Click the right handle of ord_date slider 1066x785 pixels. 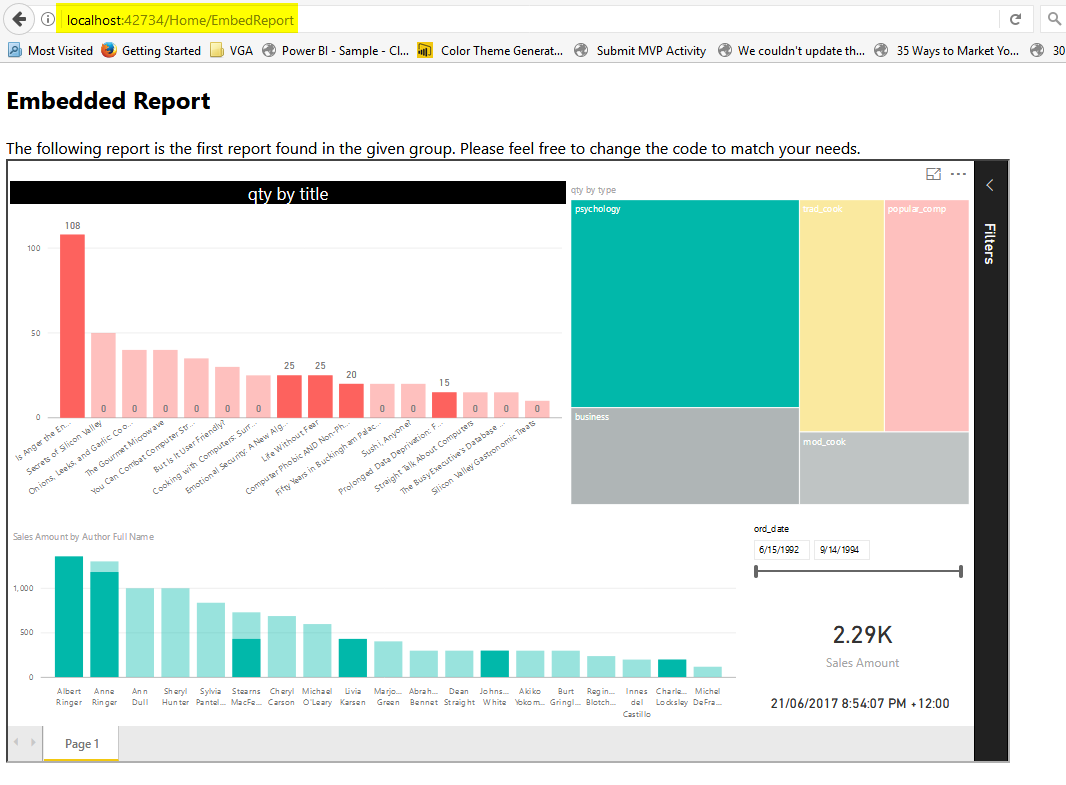point(960,571)
